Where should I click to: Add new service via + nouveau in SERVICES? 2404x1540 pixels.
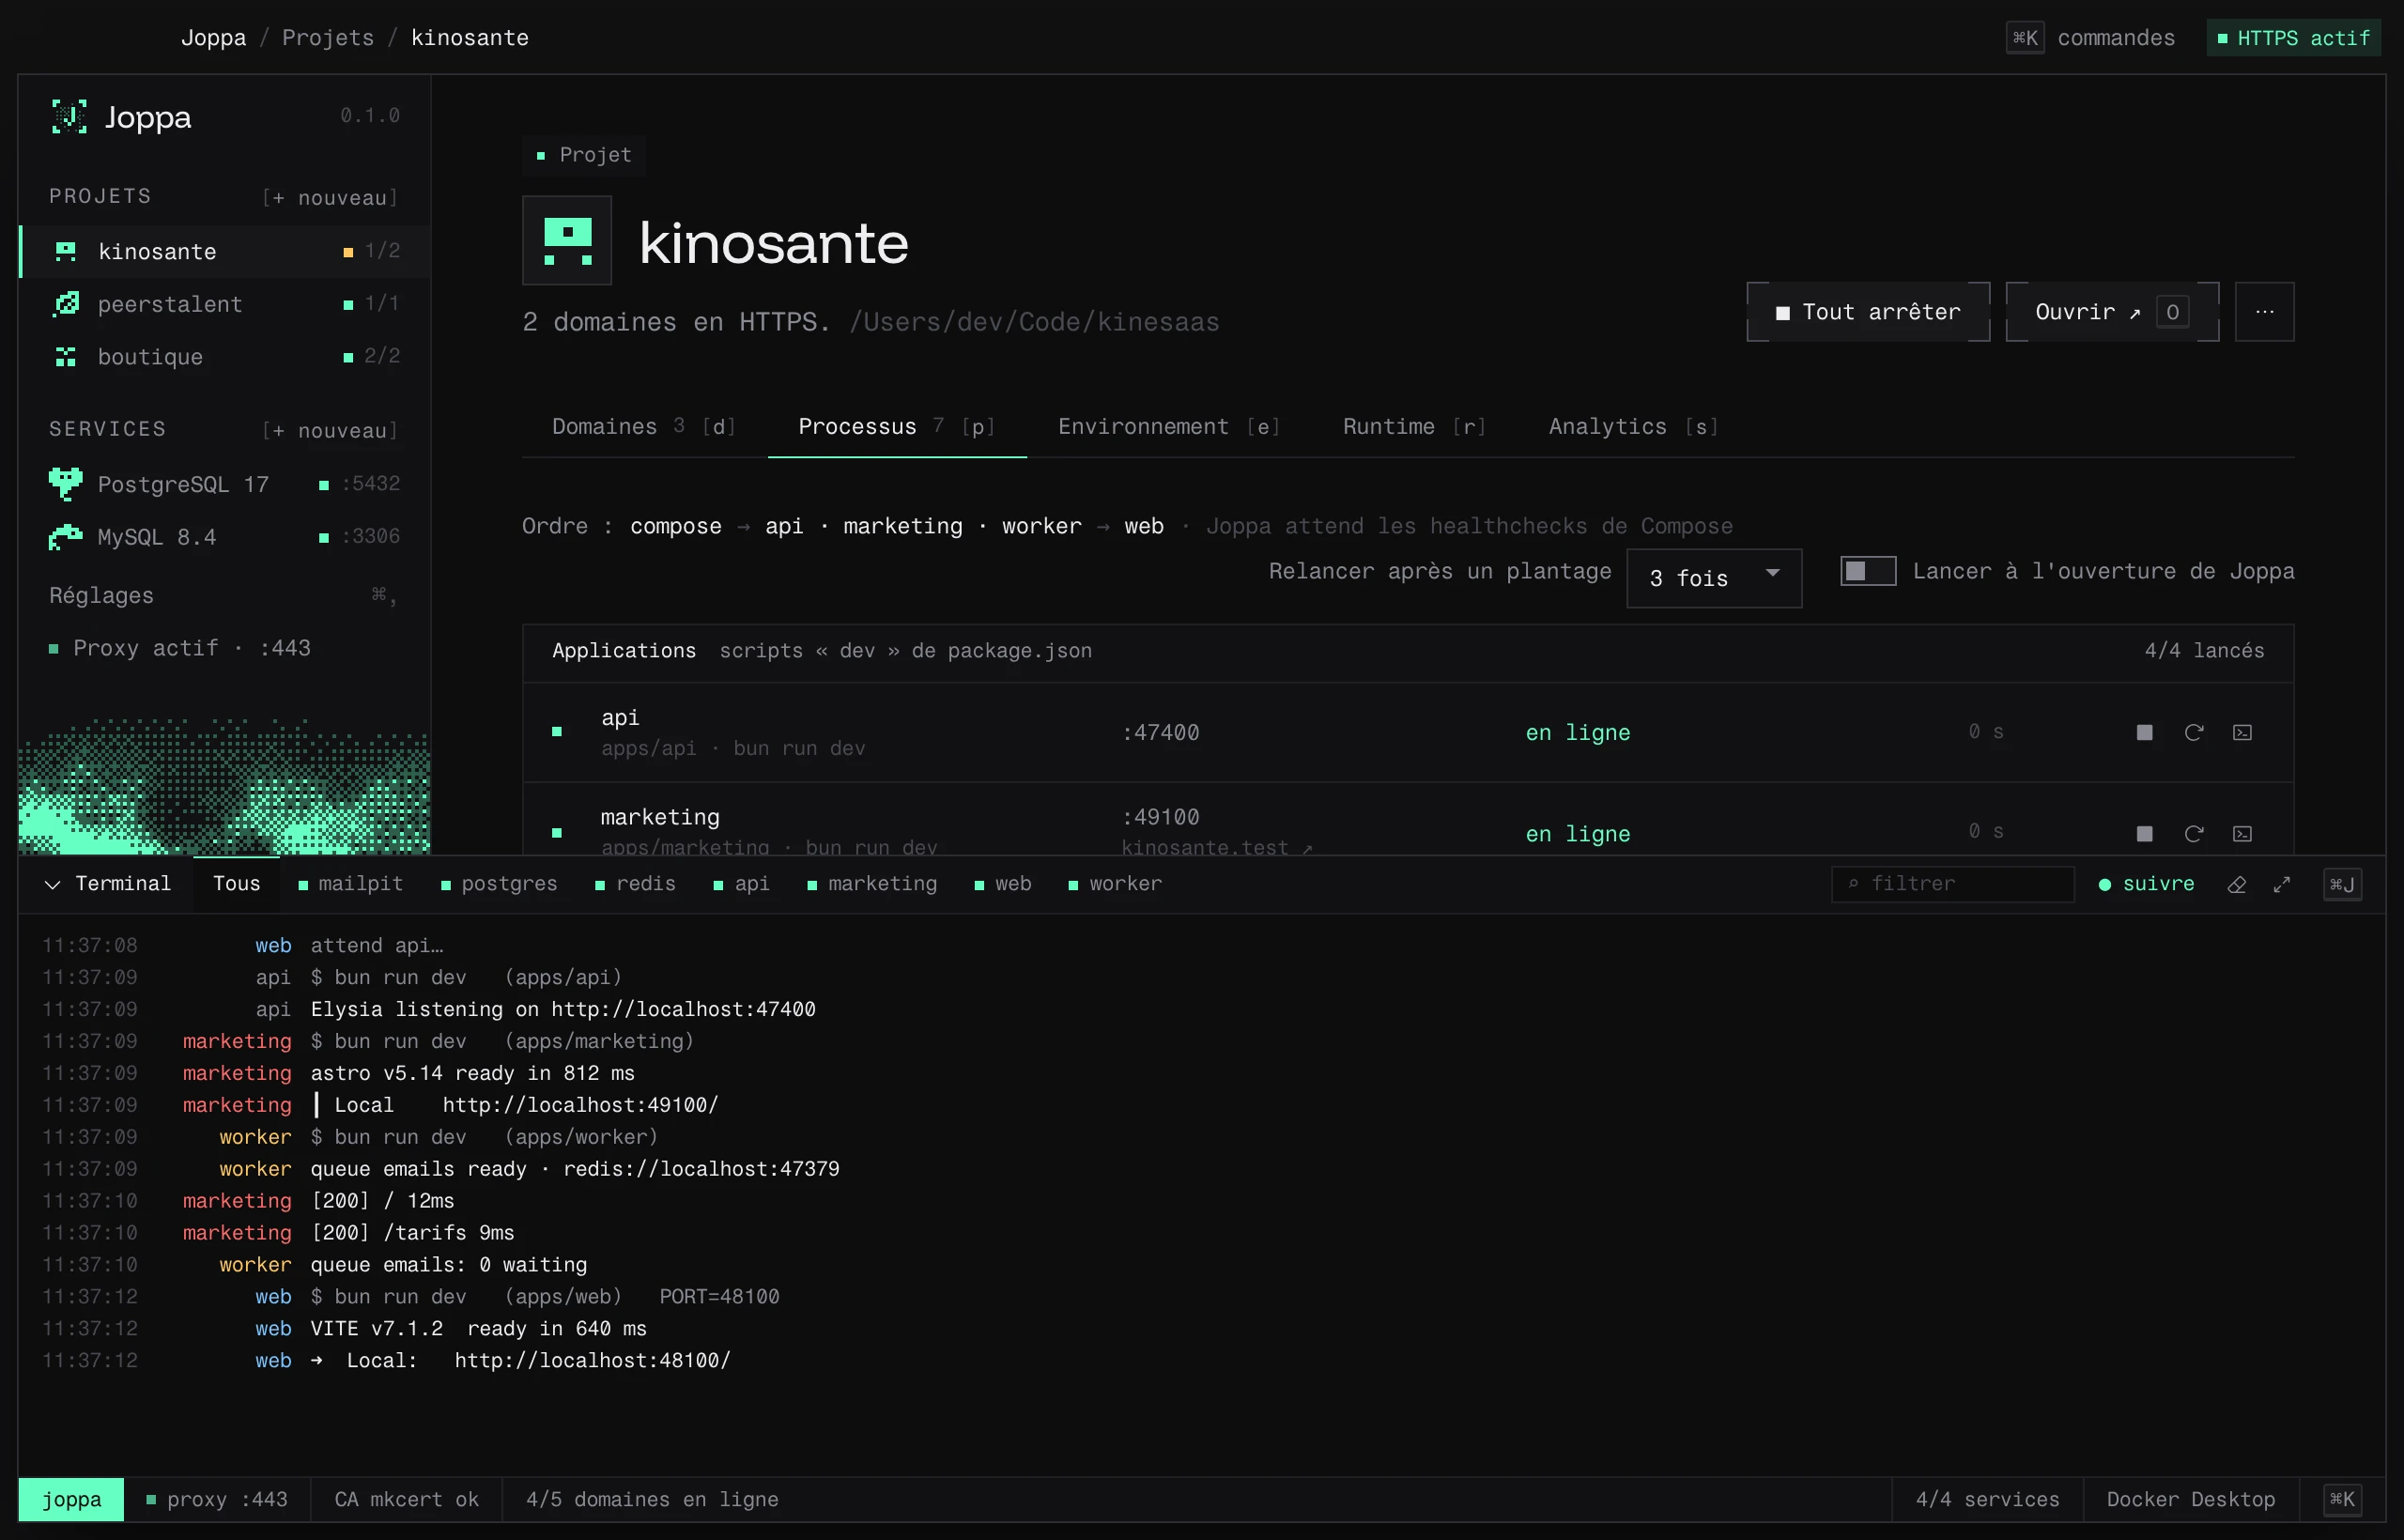330,431
